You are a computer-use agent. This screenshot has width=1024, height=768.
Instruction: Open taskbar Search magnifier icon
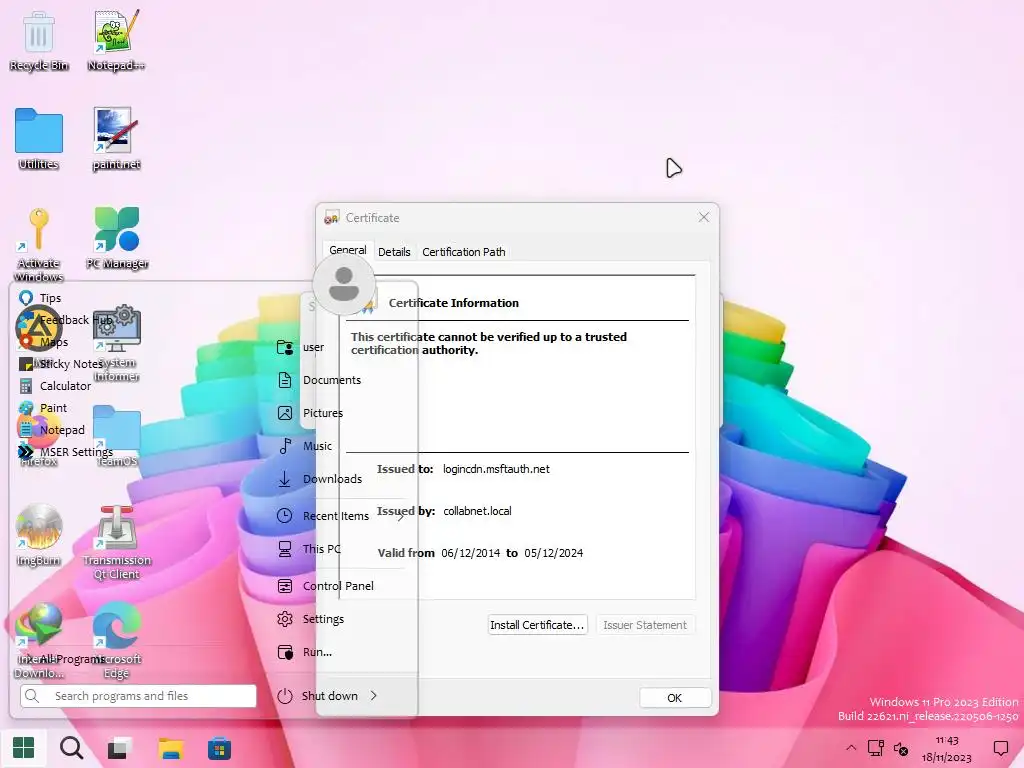pos(71,748)
